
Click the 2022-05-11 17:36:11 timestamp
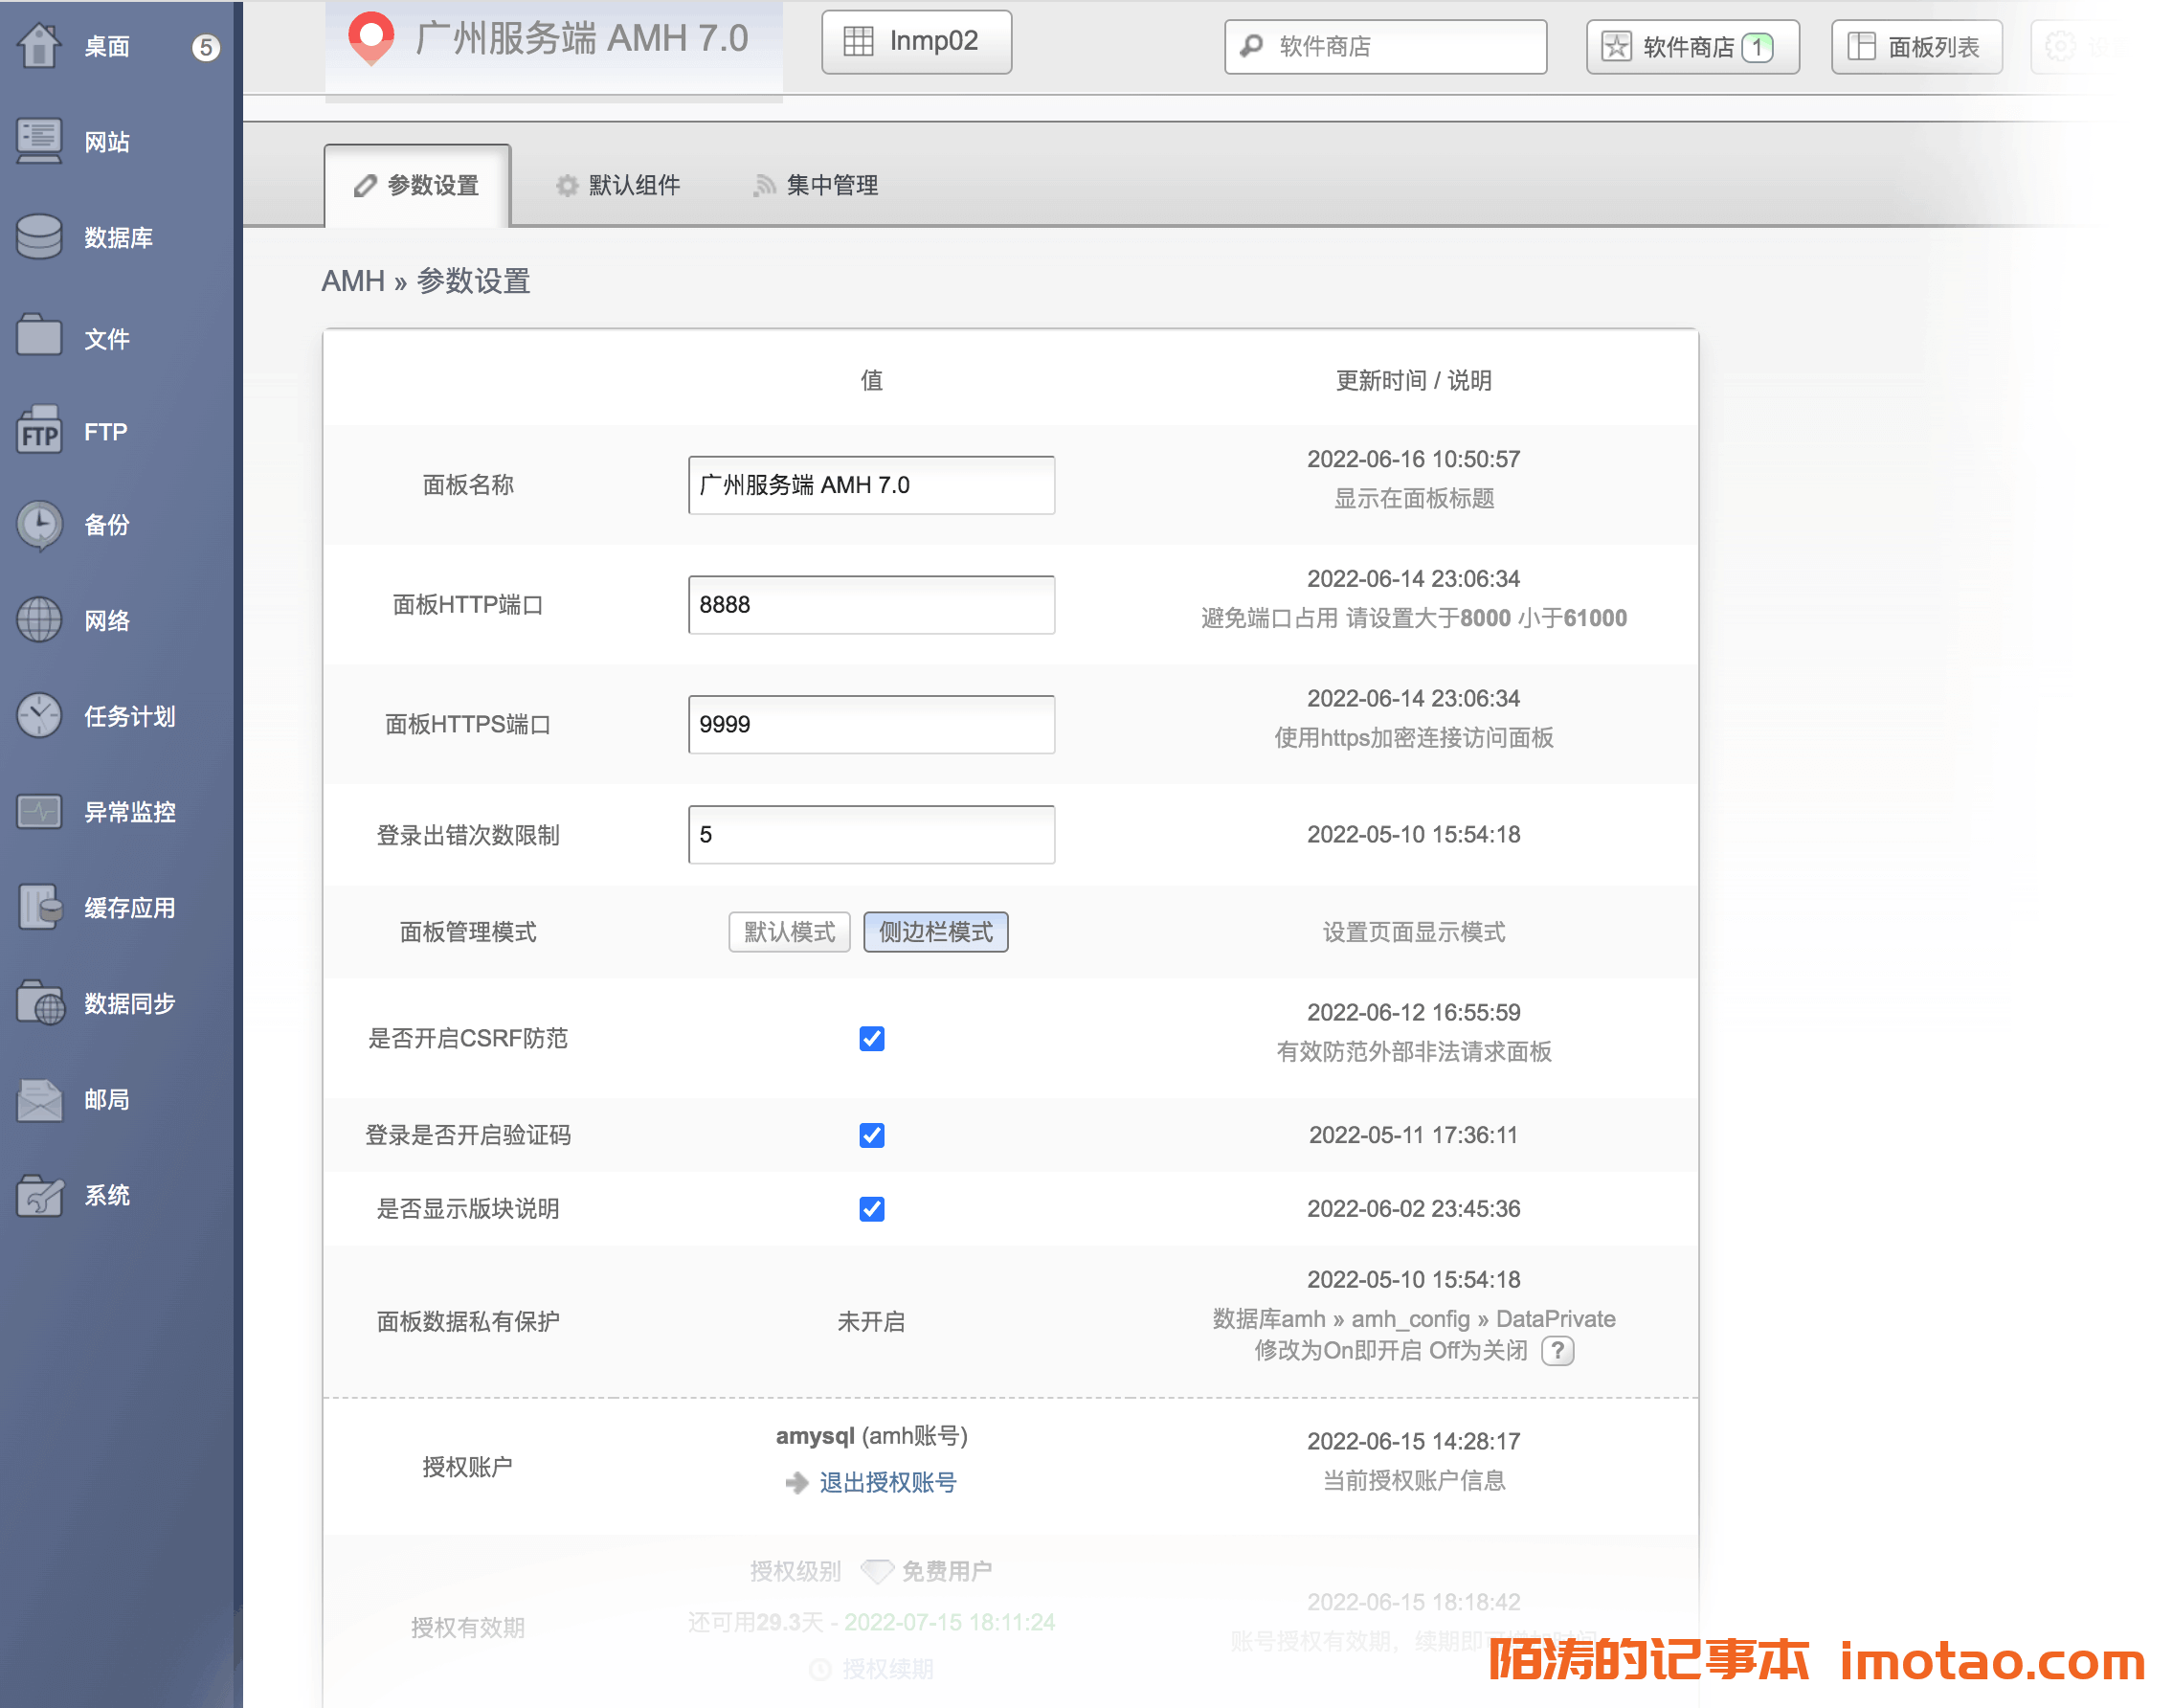click(1413, 1135)
